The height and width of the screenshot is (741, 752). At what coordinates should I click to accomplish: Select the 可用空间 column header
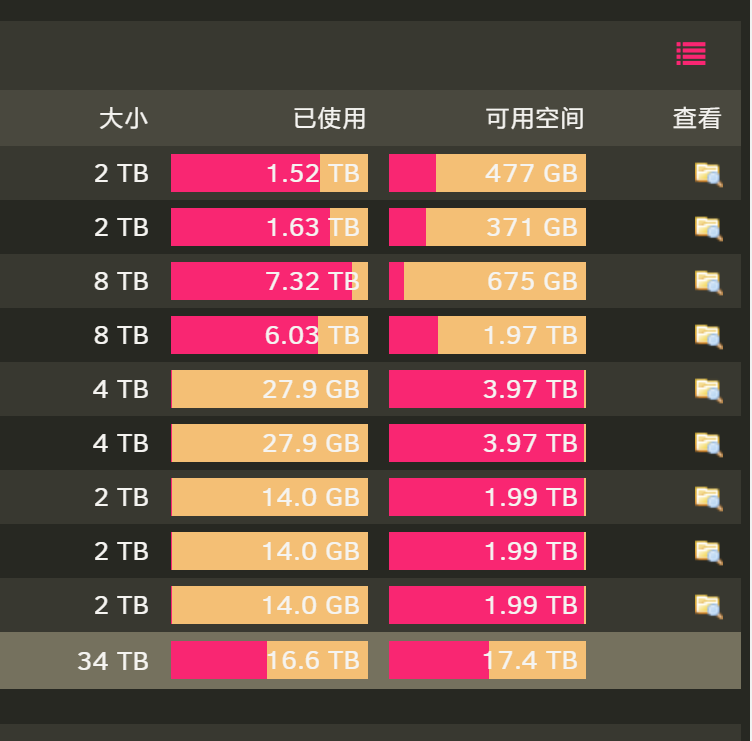pyautogui.click(x=535, y=118)
